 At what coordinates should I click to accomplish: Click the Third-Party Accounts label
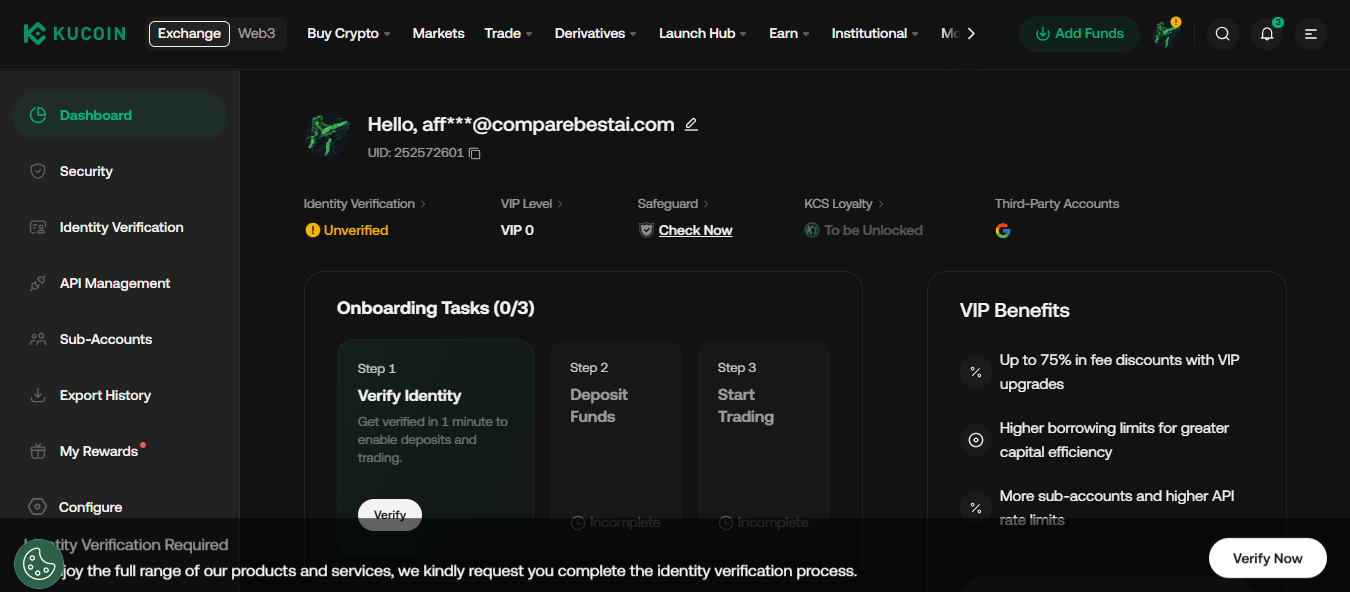click(1057, 204)
